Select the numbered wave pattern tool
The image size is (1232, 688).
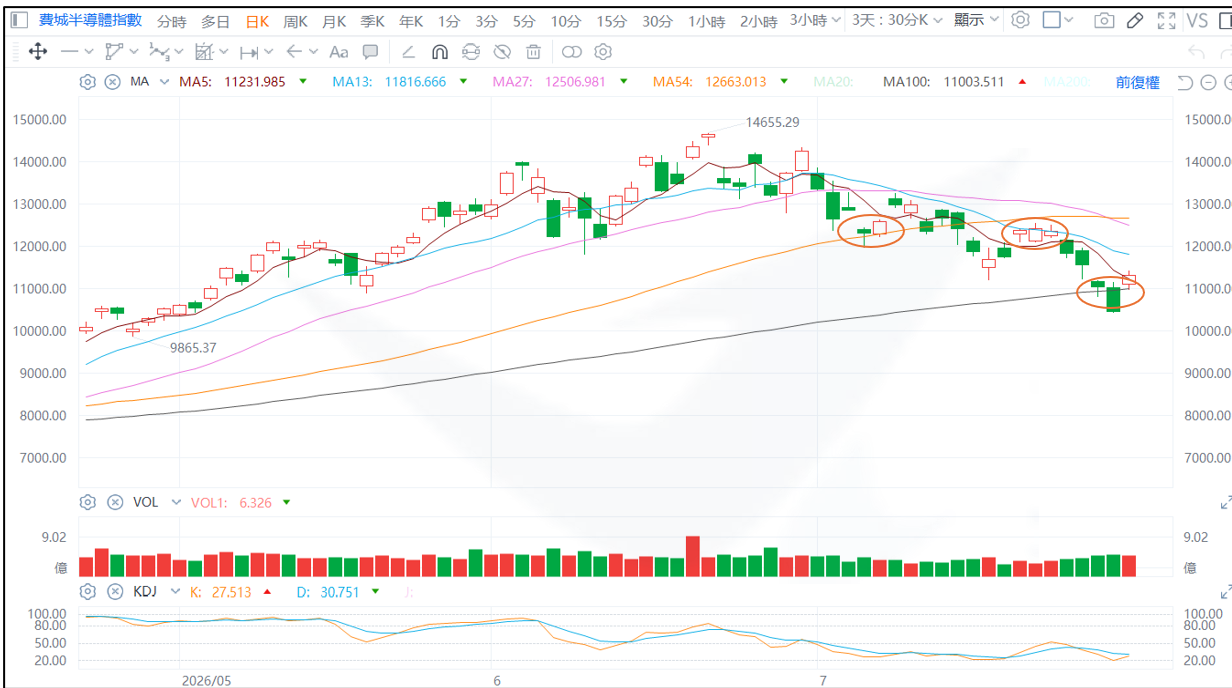coord(159,52)
